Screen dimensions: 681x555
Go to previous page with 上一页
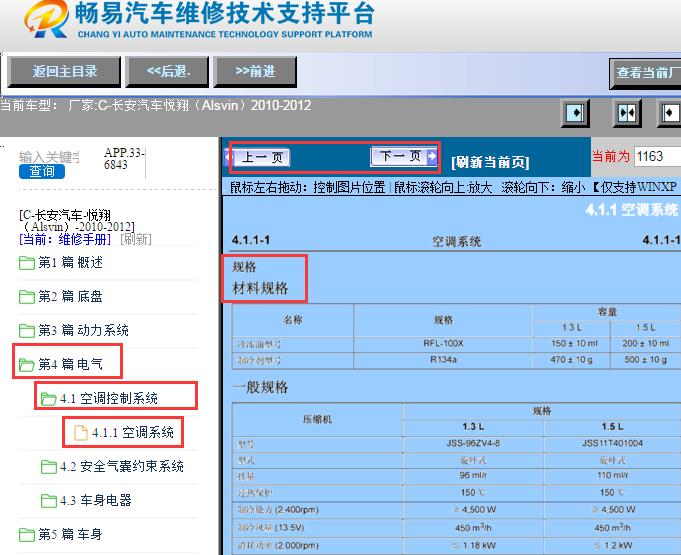click(x=261, y=157)
